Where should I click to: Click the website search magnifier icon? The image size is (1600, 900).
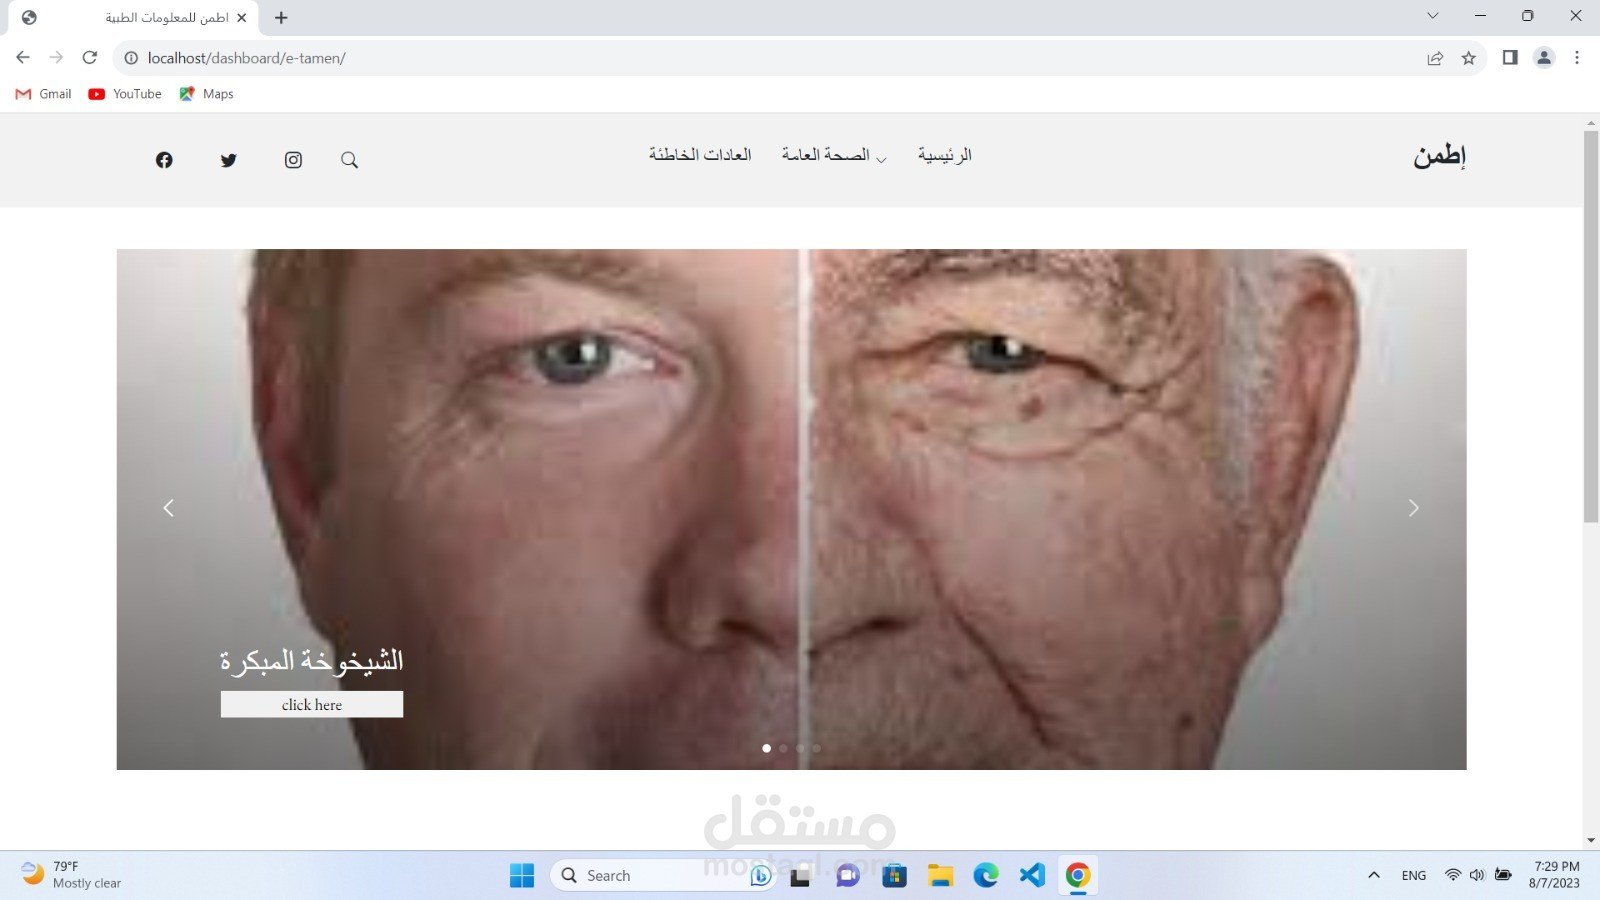point(349,160)
